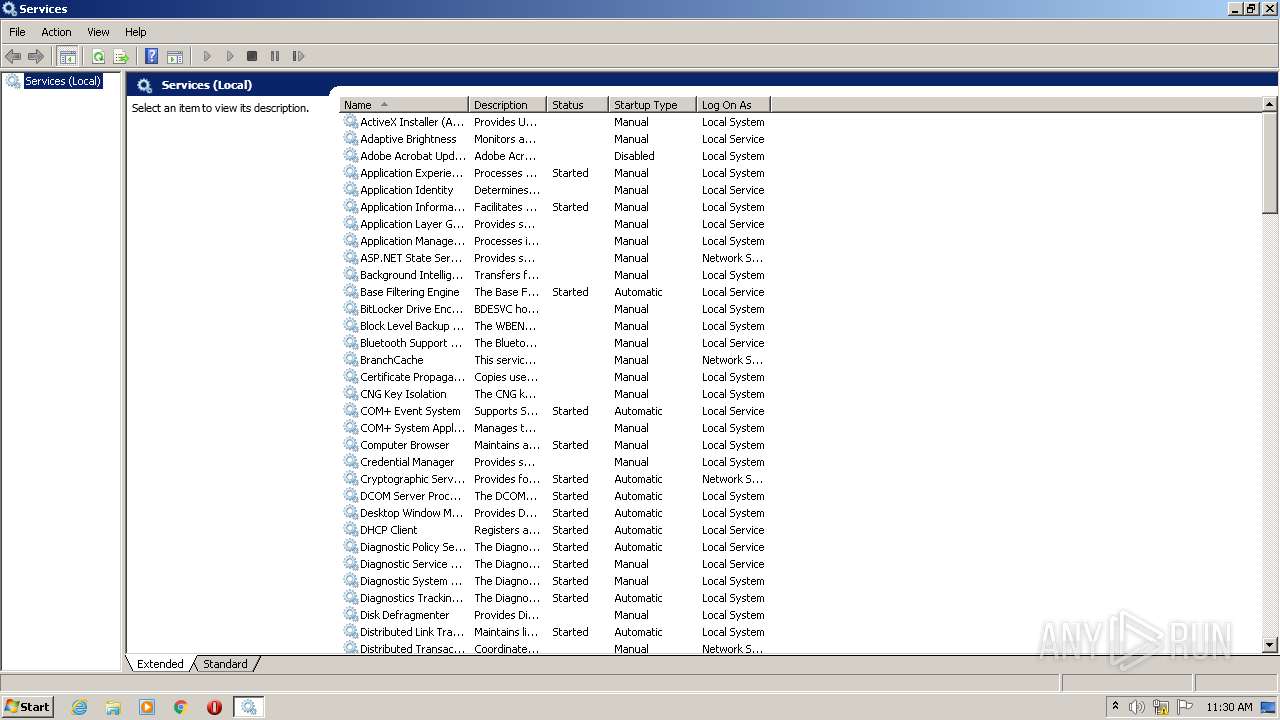This screenshot has width=1280, height=720.
Task: Click the vertical scrollbar thumb
Action: 1270,163
